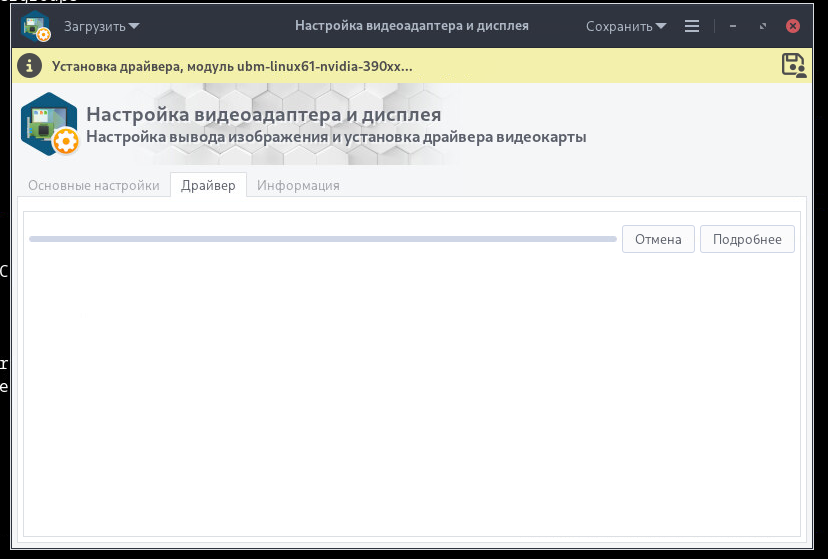Click the 'Установка драйвера, модуль ubm-linux61-nvidia-390xx' message
828x559 pixels.
point(232,67)
